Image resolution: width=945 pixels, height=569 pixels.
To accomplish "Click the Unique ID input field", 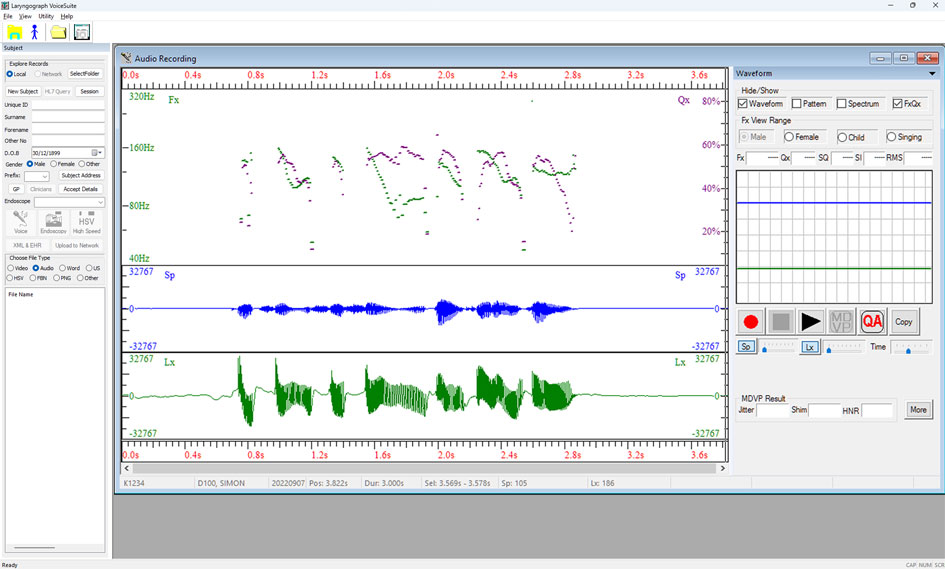I will [68, 105].
